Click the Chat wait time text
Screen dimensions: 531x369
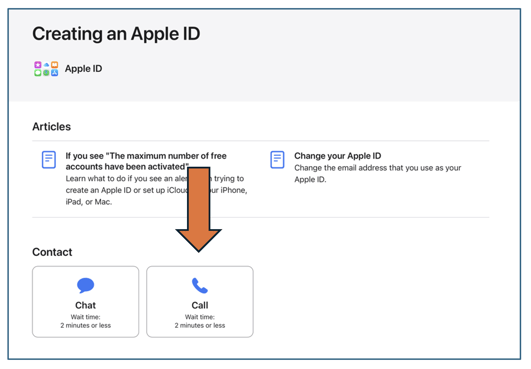(86, 321)
